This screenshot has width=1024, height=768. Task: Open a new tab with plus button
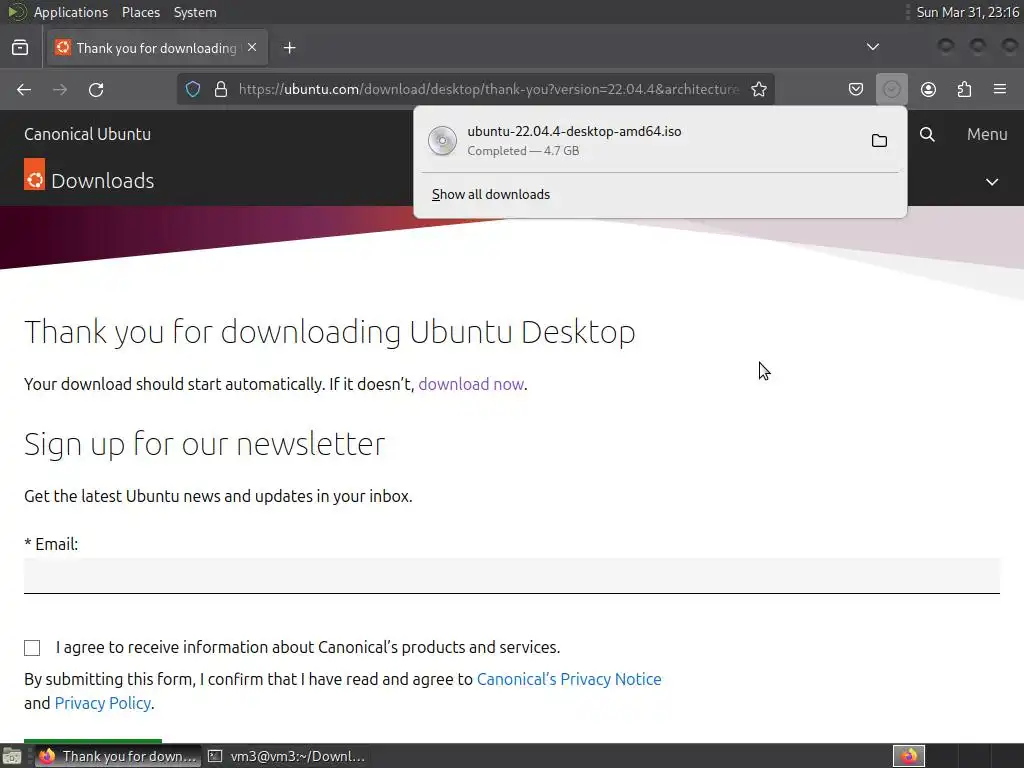[x=289, y=48]
